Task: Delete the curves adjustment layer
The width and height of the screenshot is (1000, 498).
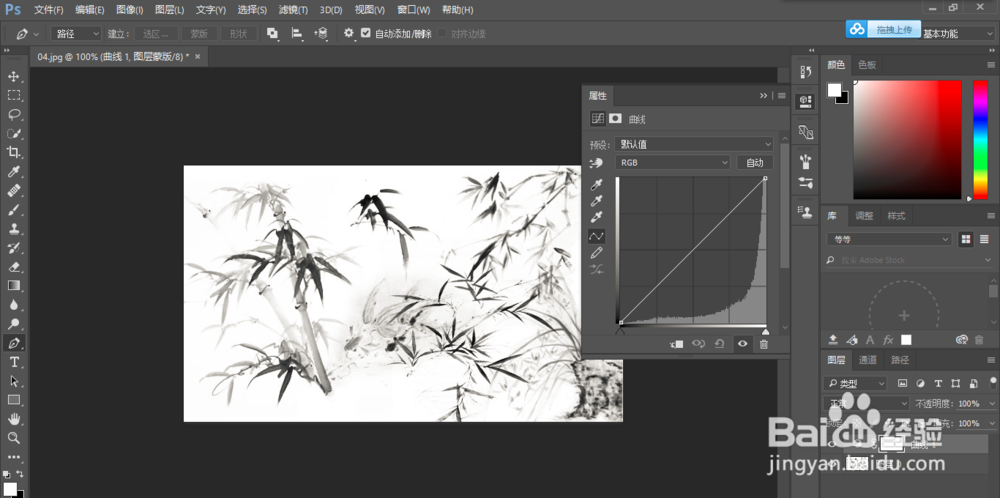Action: 763,344
